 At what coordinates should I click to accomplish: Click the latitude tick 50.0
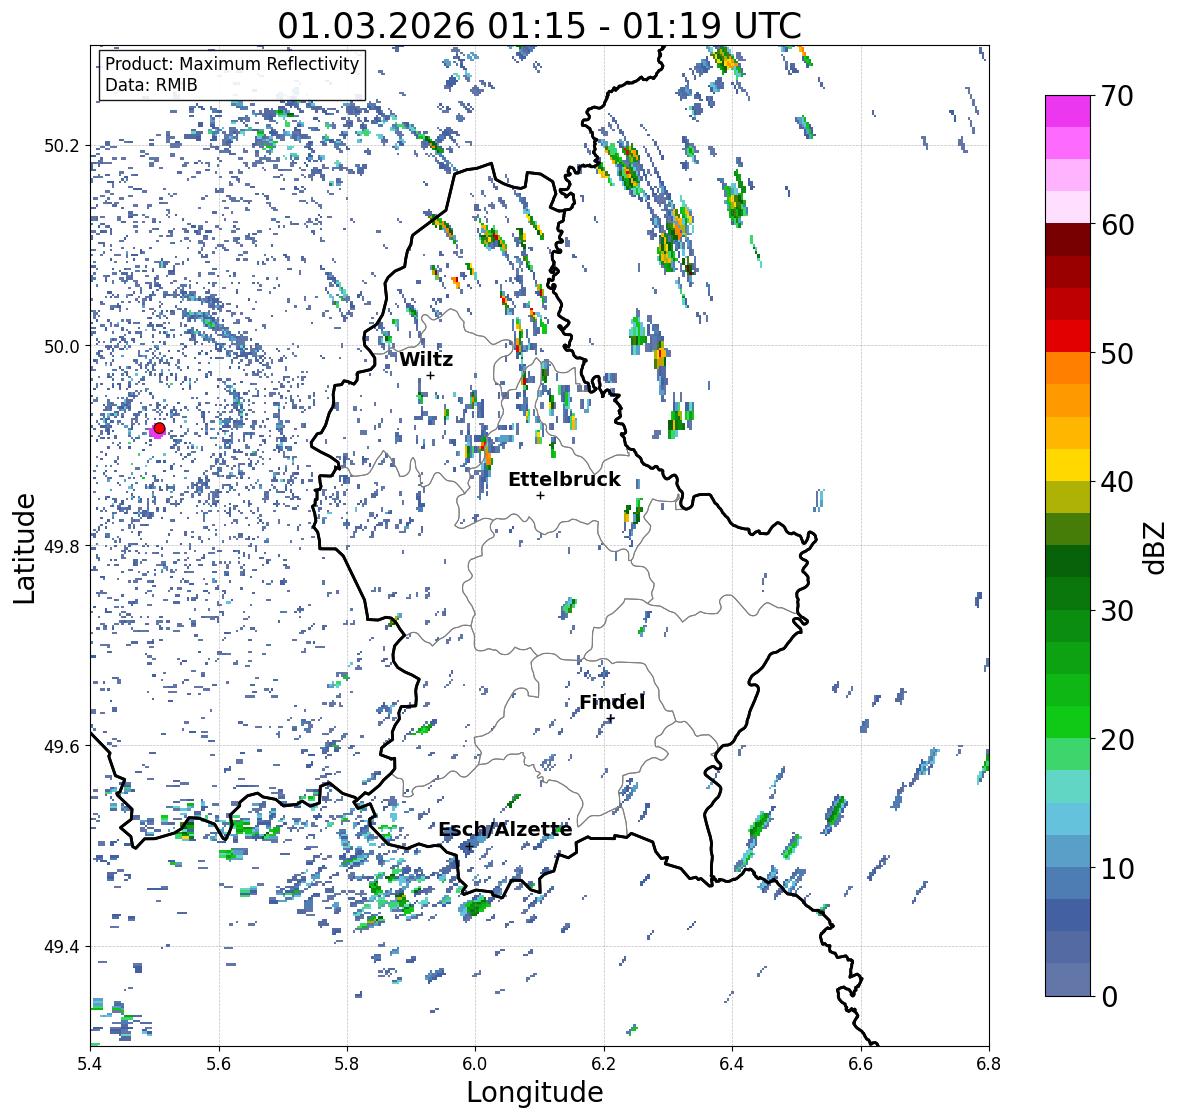(x=62, y=347)
